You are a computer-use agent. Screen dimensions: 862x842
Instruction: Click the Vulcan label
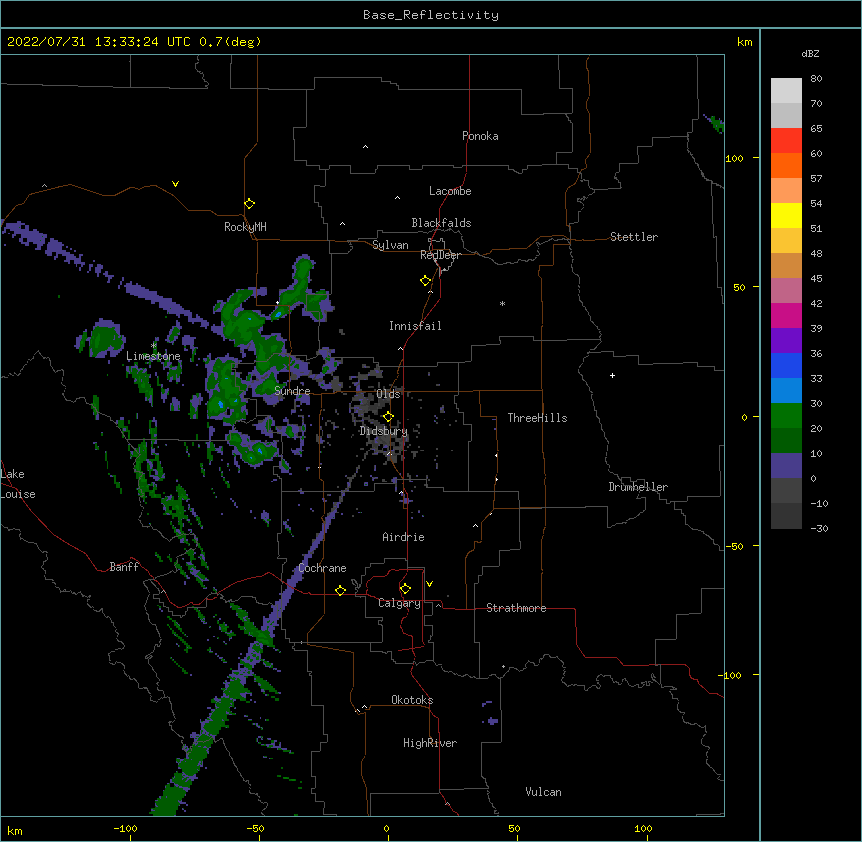(x=543, y=792)
